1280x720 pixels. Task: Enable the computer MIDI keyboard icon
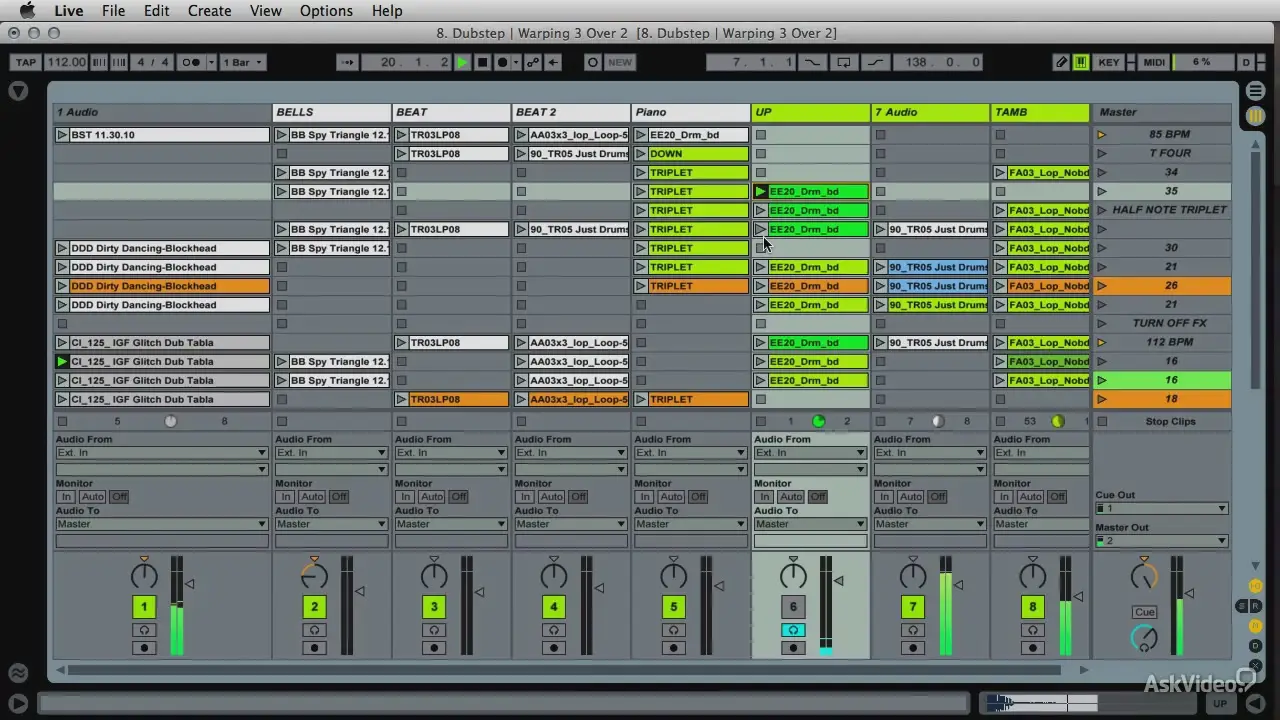[1081, 62]
